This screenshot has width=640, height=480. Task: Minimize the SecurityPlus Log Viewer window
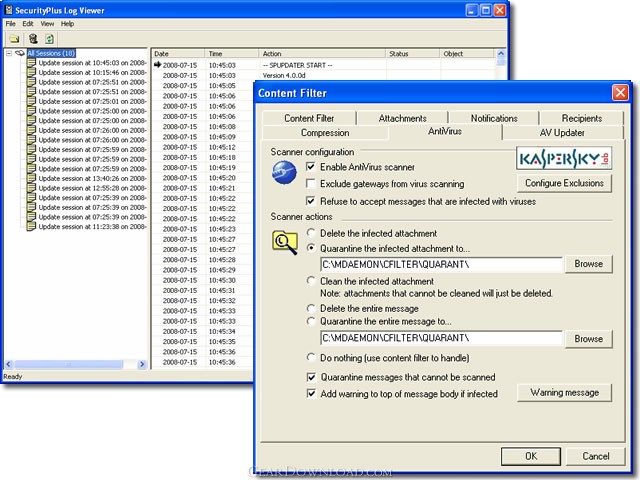click(471, 10)
